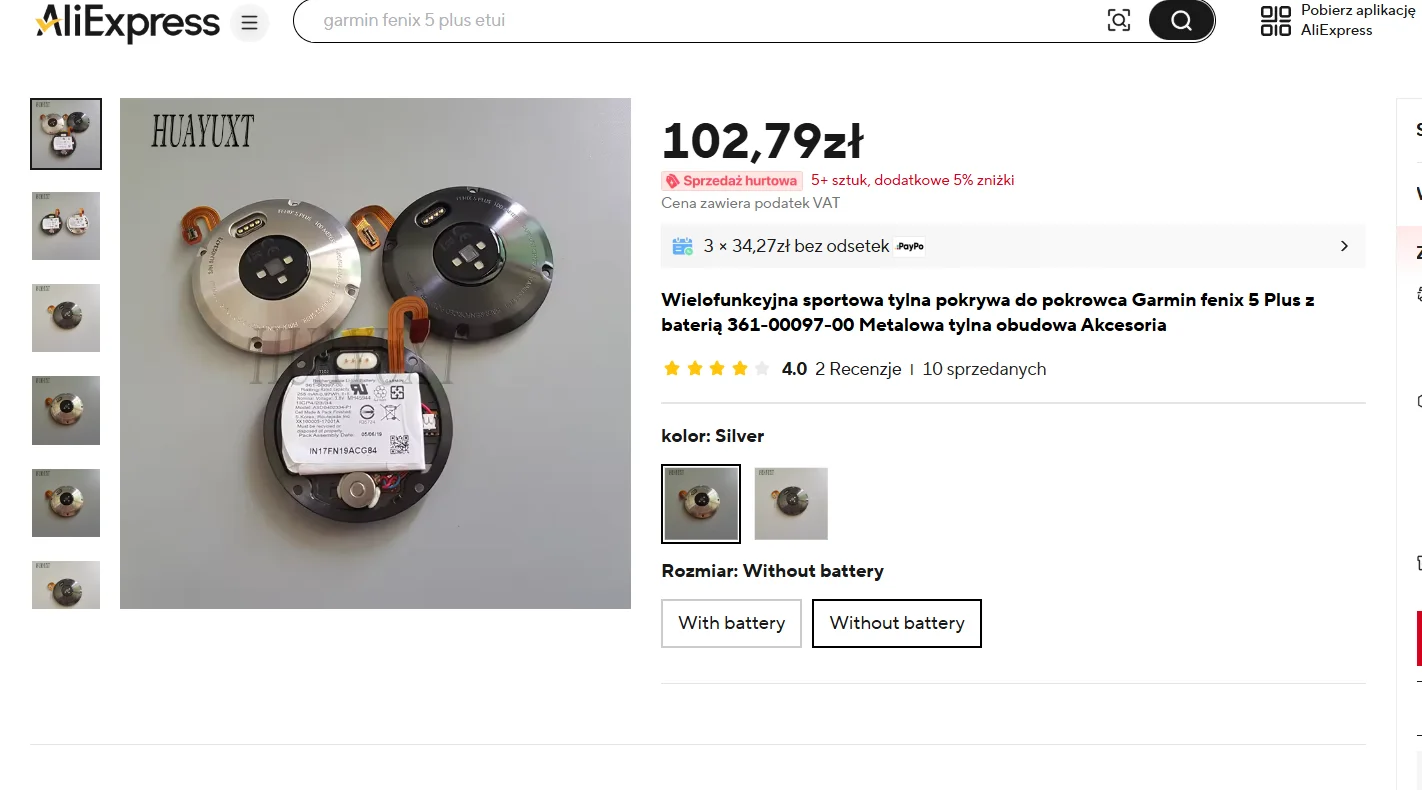1422x790 pixels.
Task: Open the hamburger categories menu
Action: point(249,22)
